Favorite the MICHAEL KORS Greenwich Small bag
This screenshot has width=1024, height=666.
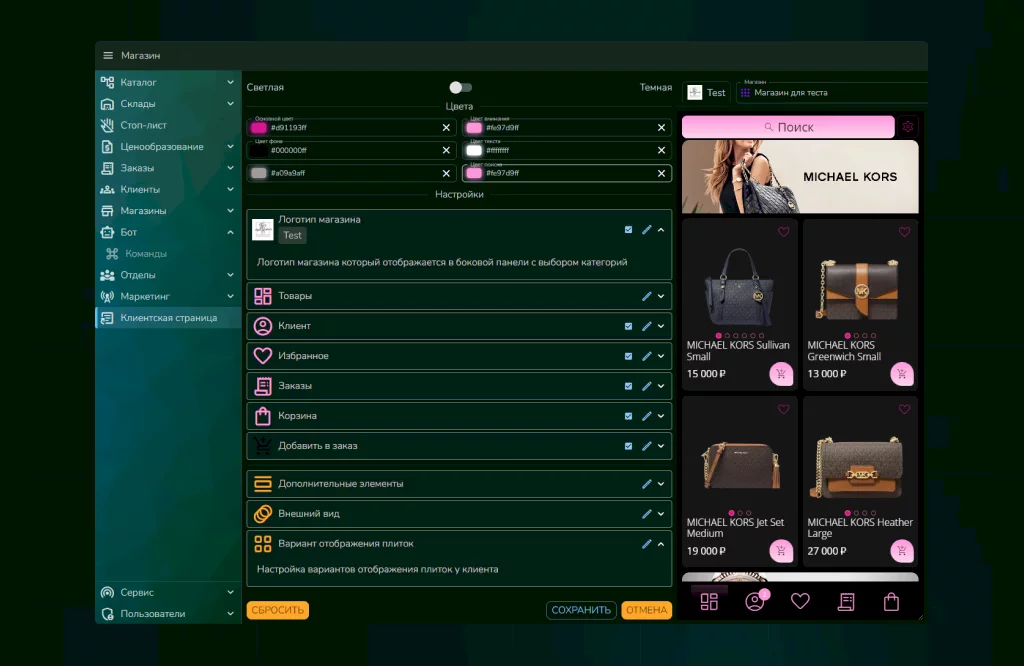click(x=904, y=232)
